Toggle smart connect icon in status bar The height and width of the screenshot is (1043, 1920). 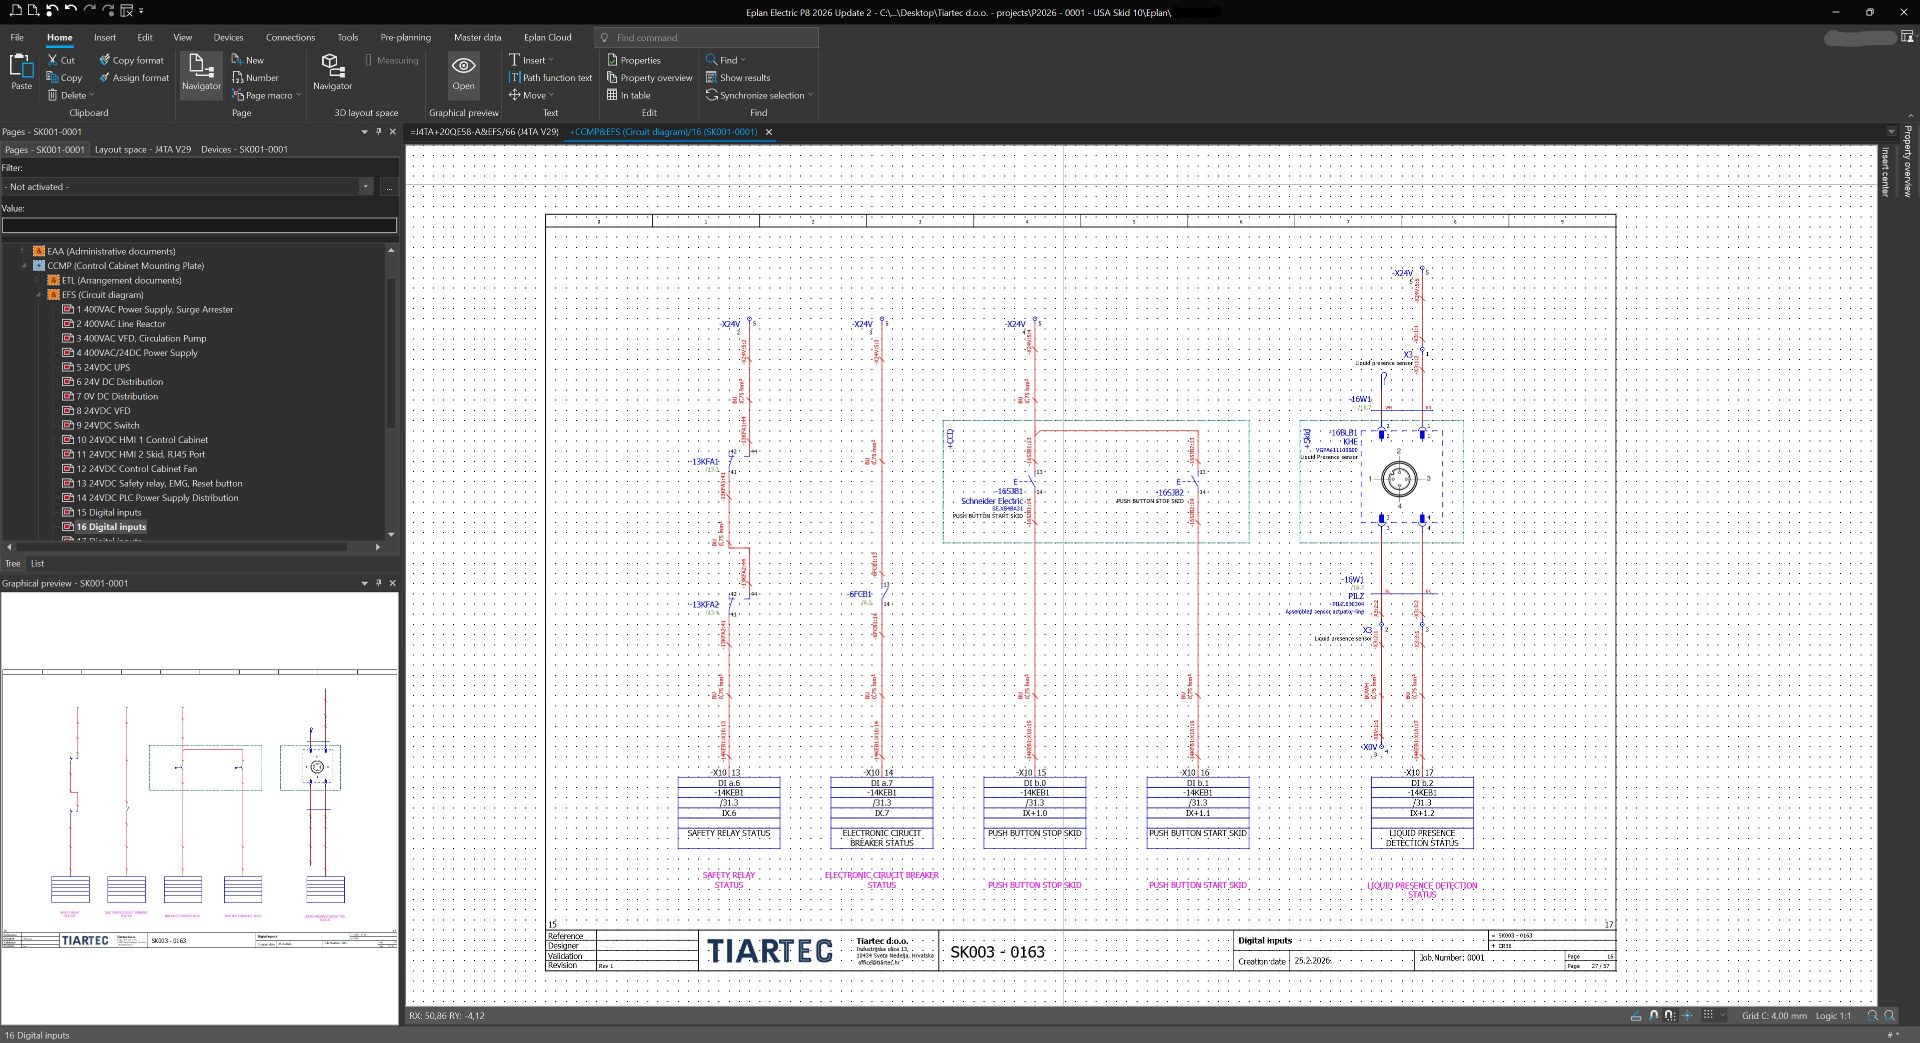click(x=1688, y=1015)
